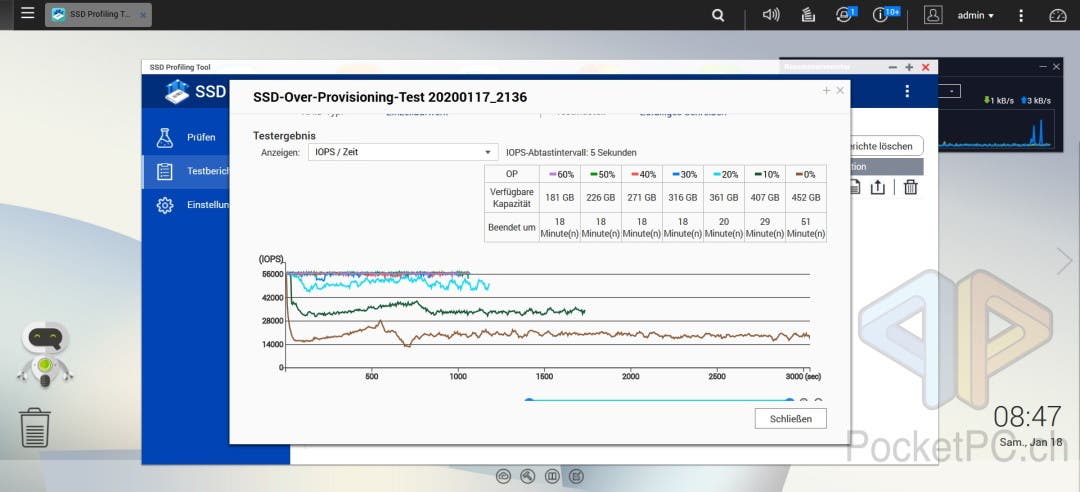Click the Qboost robot assistant icon

click(x=45, y=355)
